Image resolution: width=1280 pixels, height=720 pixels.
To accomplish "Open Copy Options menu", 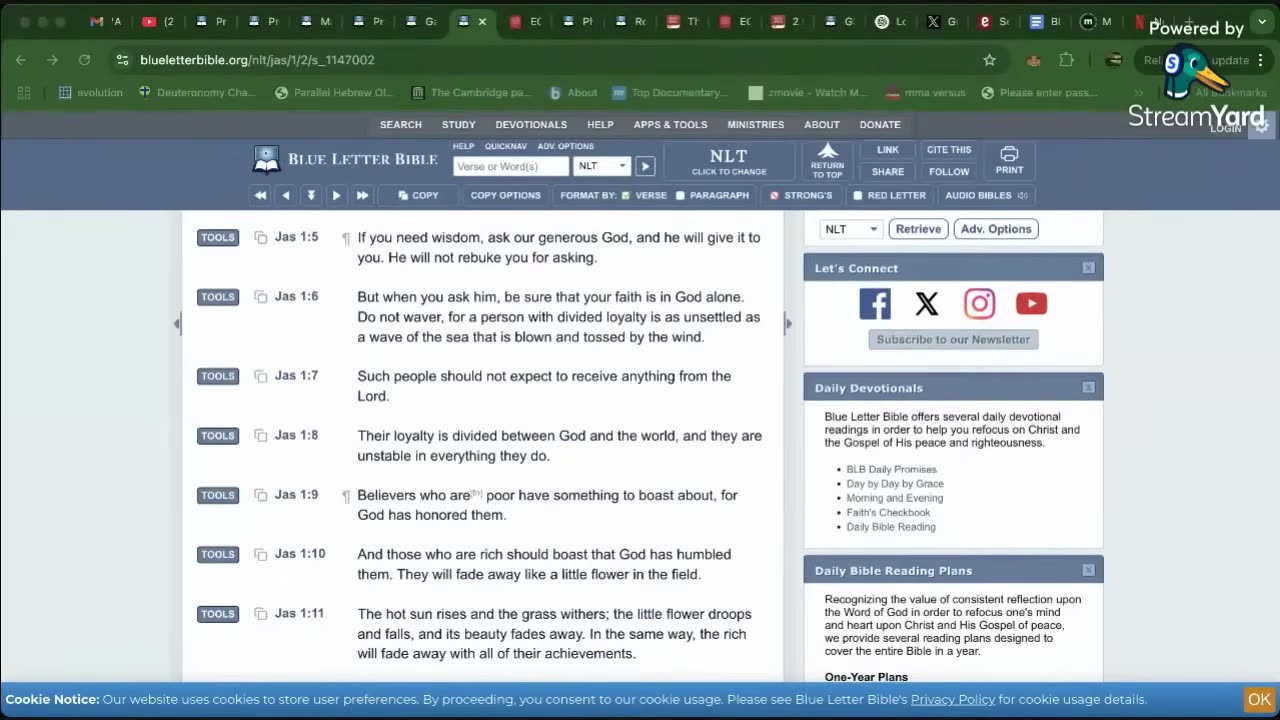I will click(505, 195).
